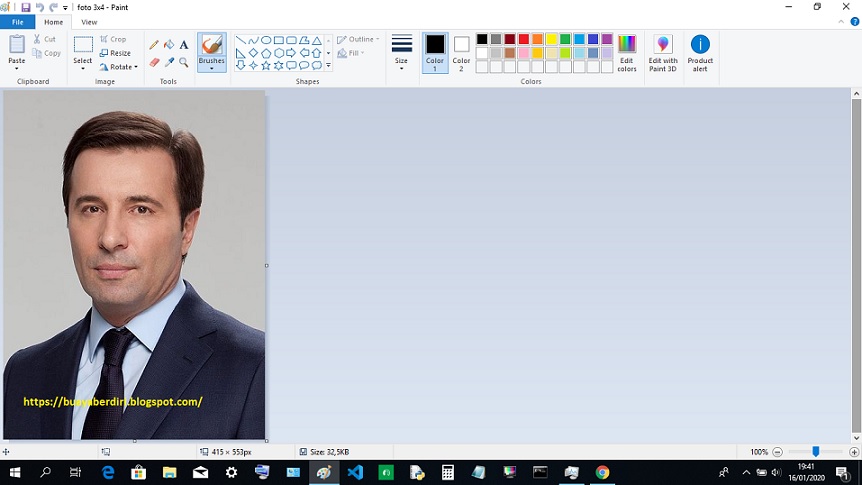Select the Color picker eyedropper tool
The width and height of the screenshot is (862, 485).
169,63
